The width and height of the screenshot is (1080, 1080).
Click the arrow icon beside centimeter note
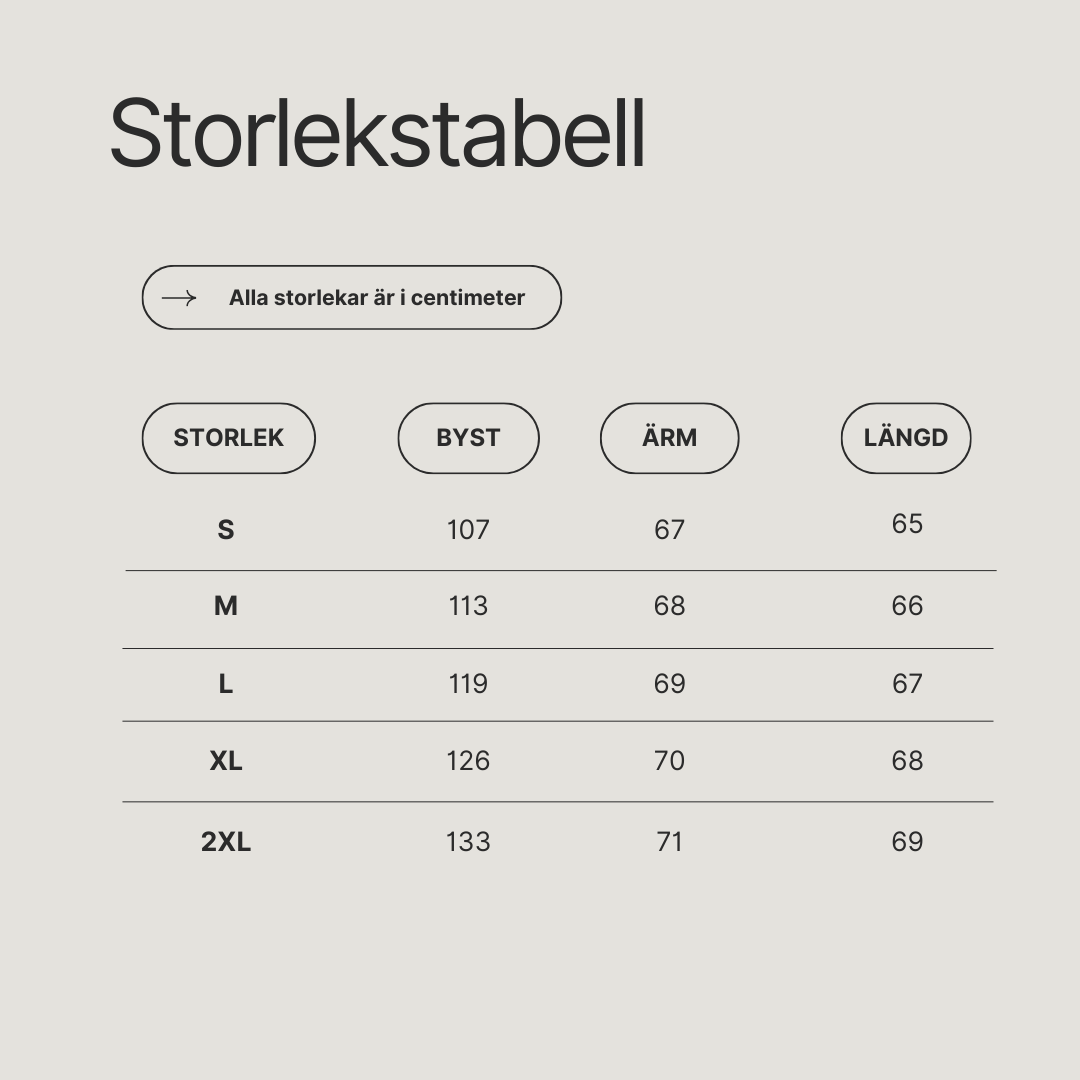coord(179,298)
